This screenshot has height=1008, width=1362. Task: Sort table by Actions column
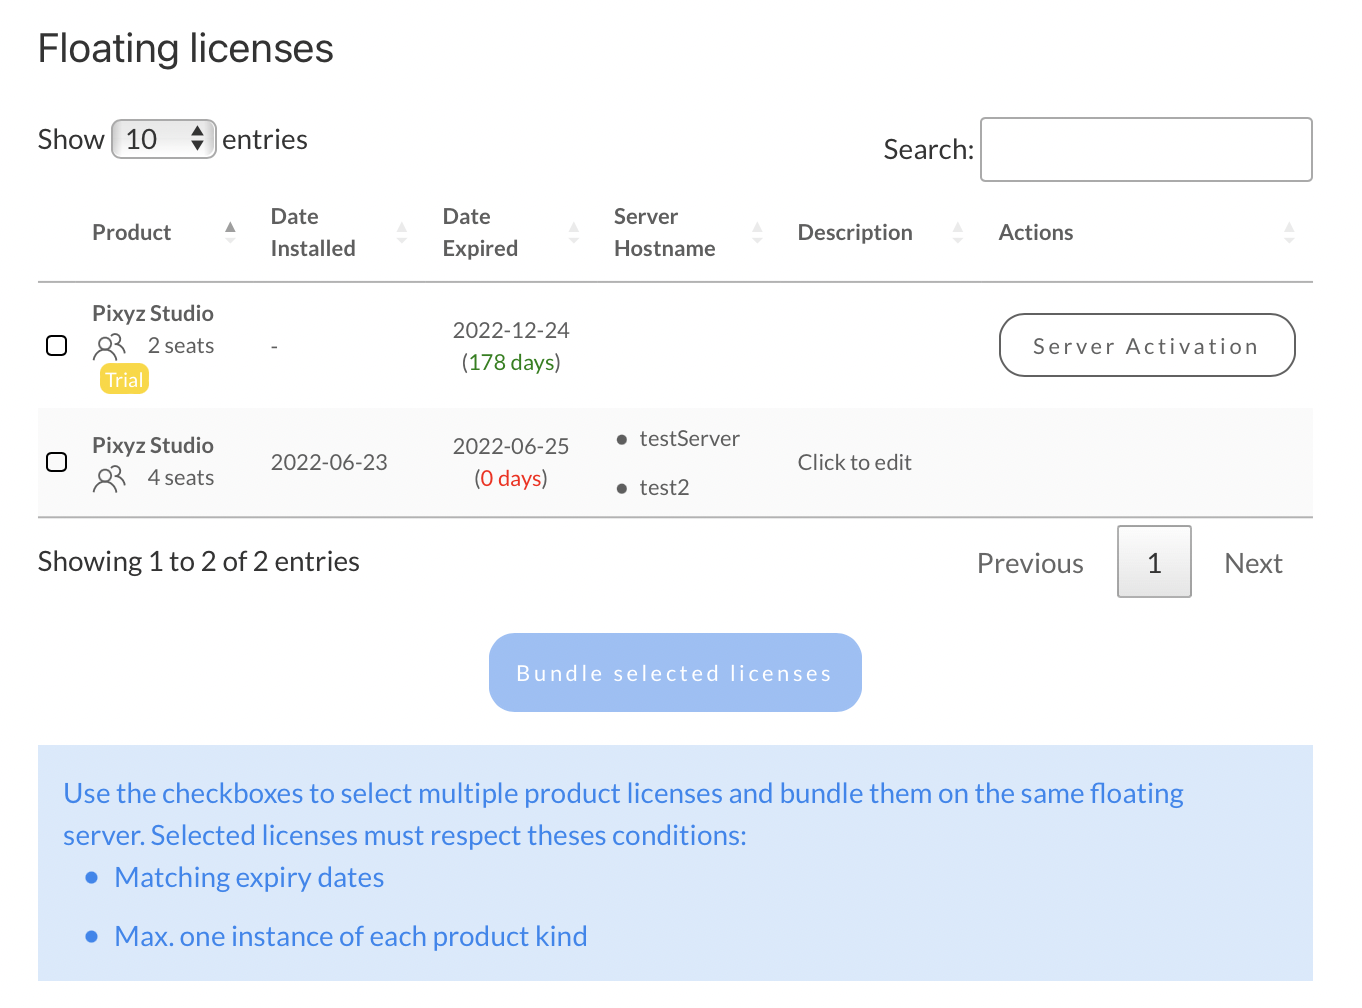tap(1146, 232)
